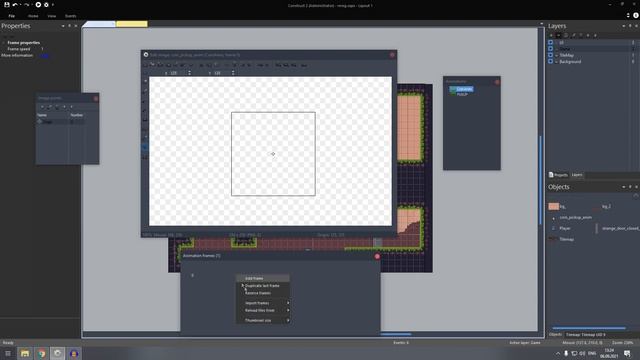The height and width of the screenshot is (360, 640).
Task: Open the Home ribbon tab
Action: (33, 16)
